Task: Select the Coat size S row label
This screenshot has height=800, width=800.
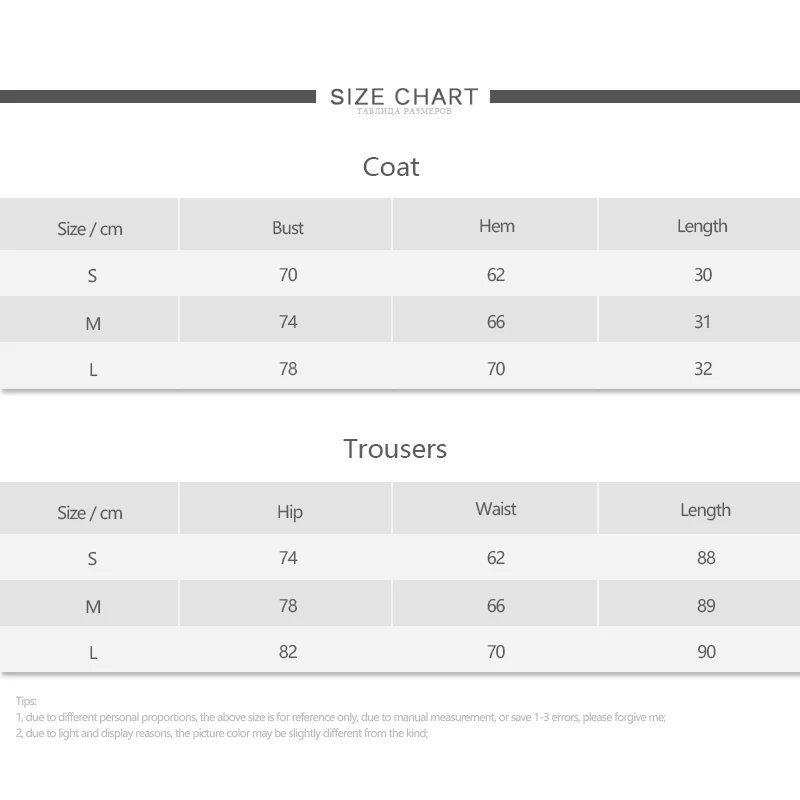Action: pyautogui.click(x=92, y=276)
